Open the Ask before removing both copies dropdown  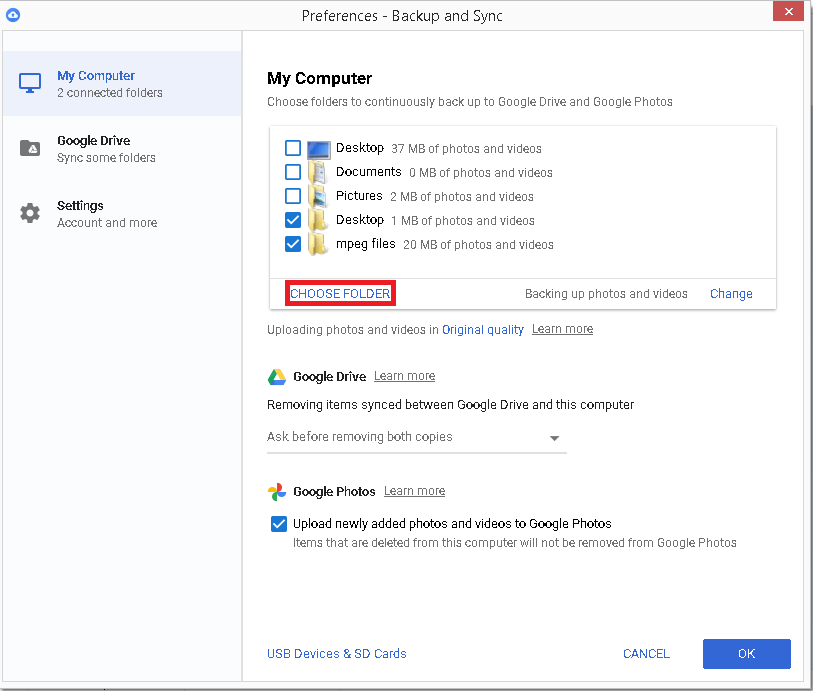[554, 437]
